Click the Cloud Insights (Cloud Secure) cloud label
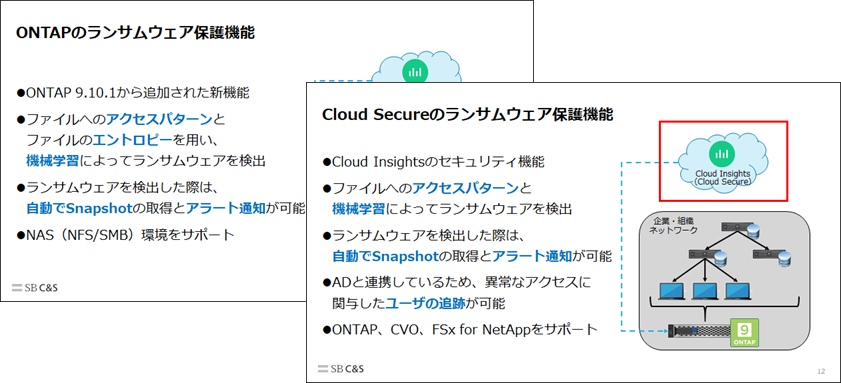 coord(722,178)
